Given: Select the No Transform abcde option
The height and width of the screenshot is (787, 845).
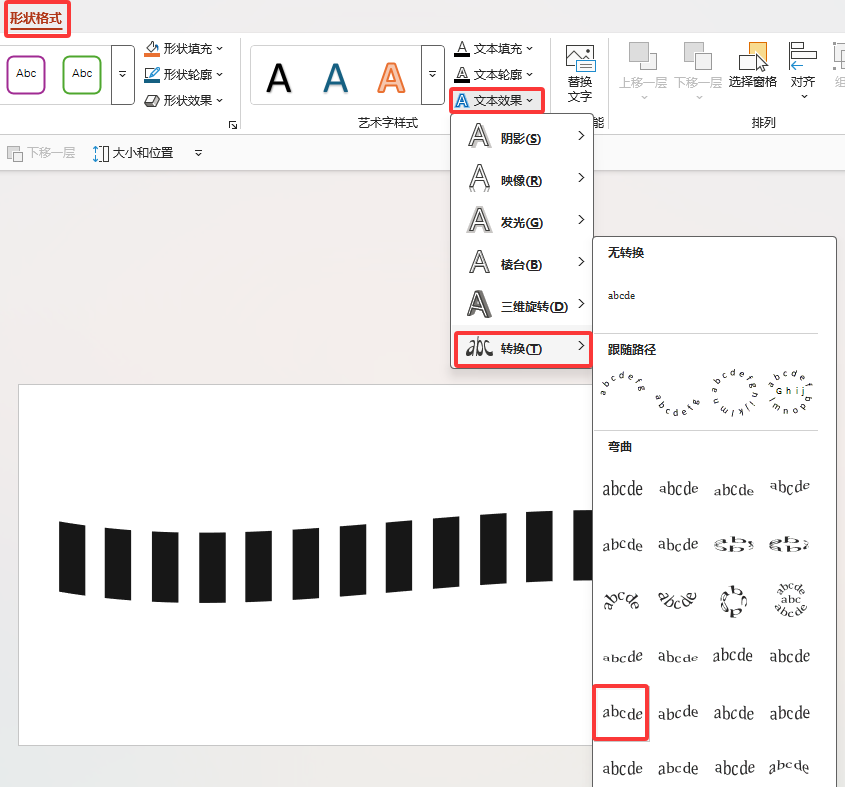Looking at the screenshot, I should pos(621,296).
